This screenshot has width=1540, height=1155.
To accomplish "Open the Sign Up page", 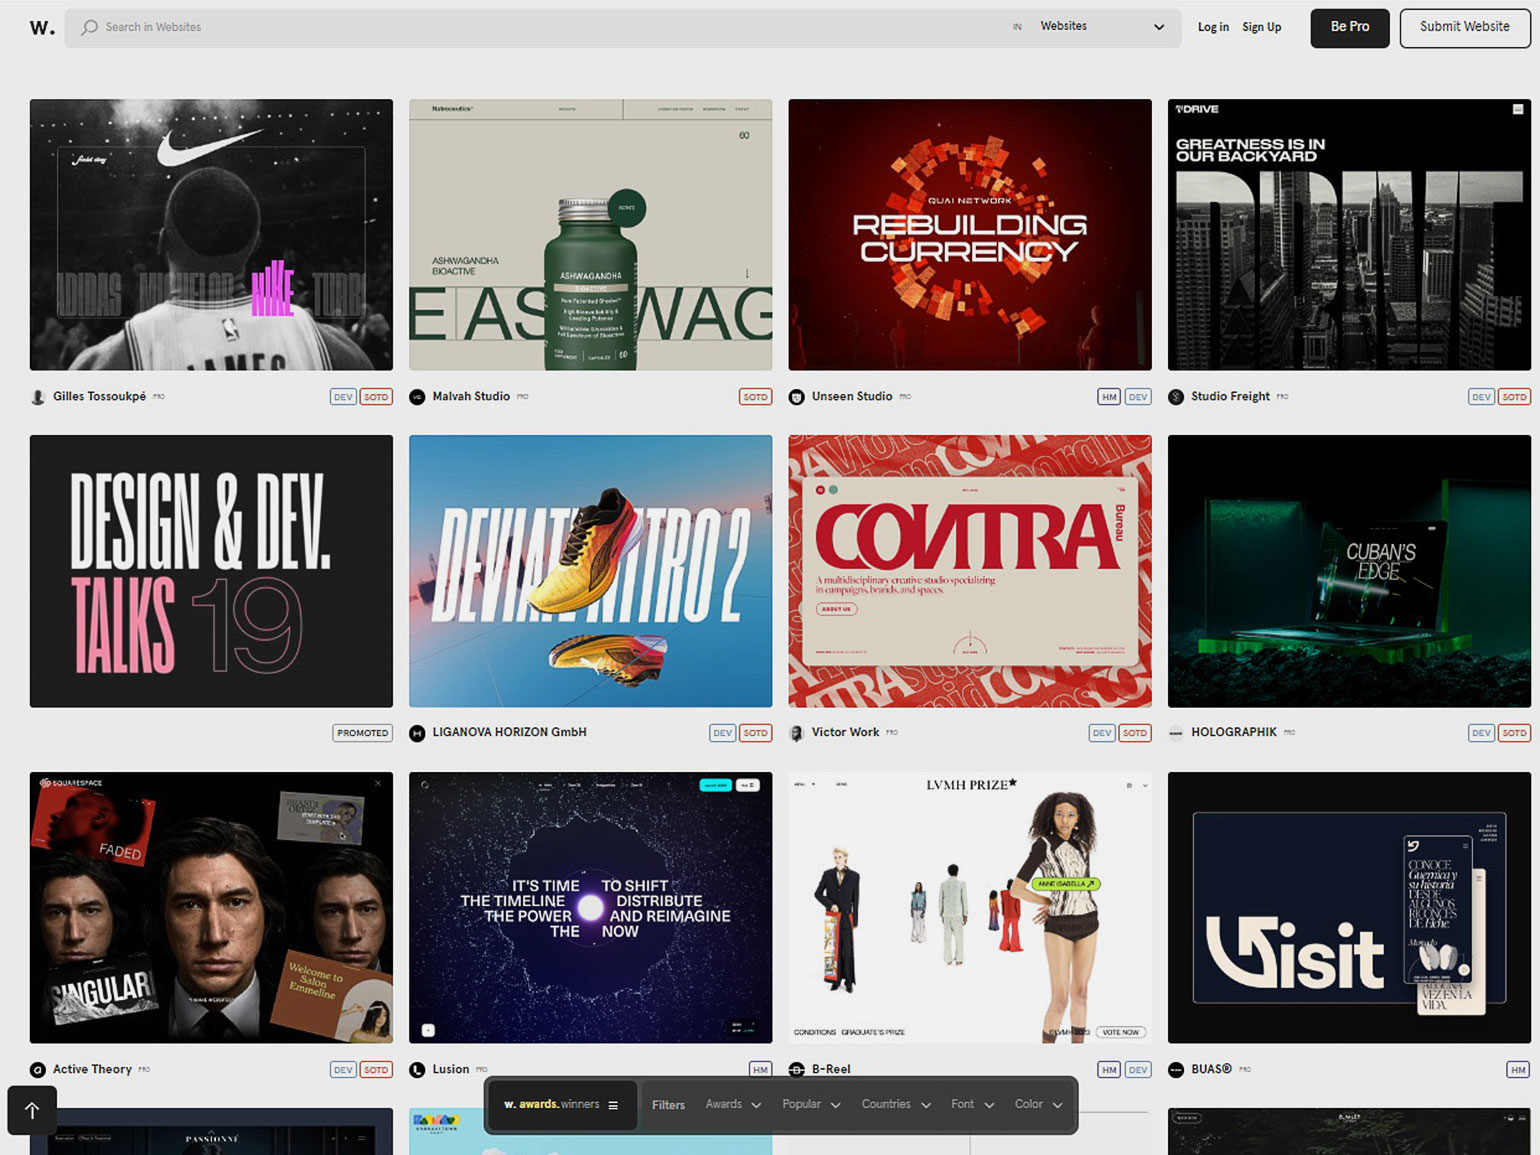I will pyautogui.click(x=1261, y=27).
